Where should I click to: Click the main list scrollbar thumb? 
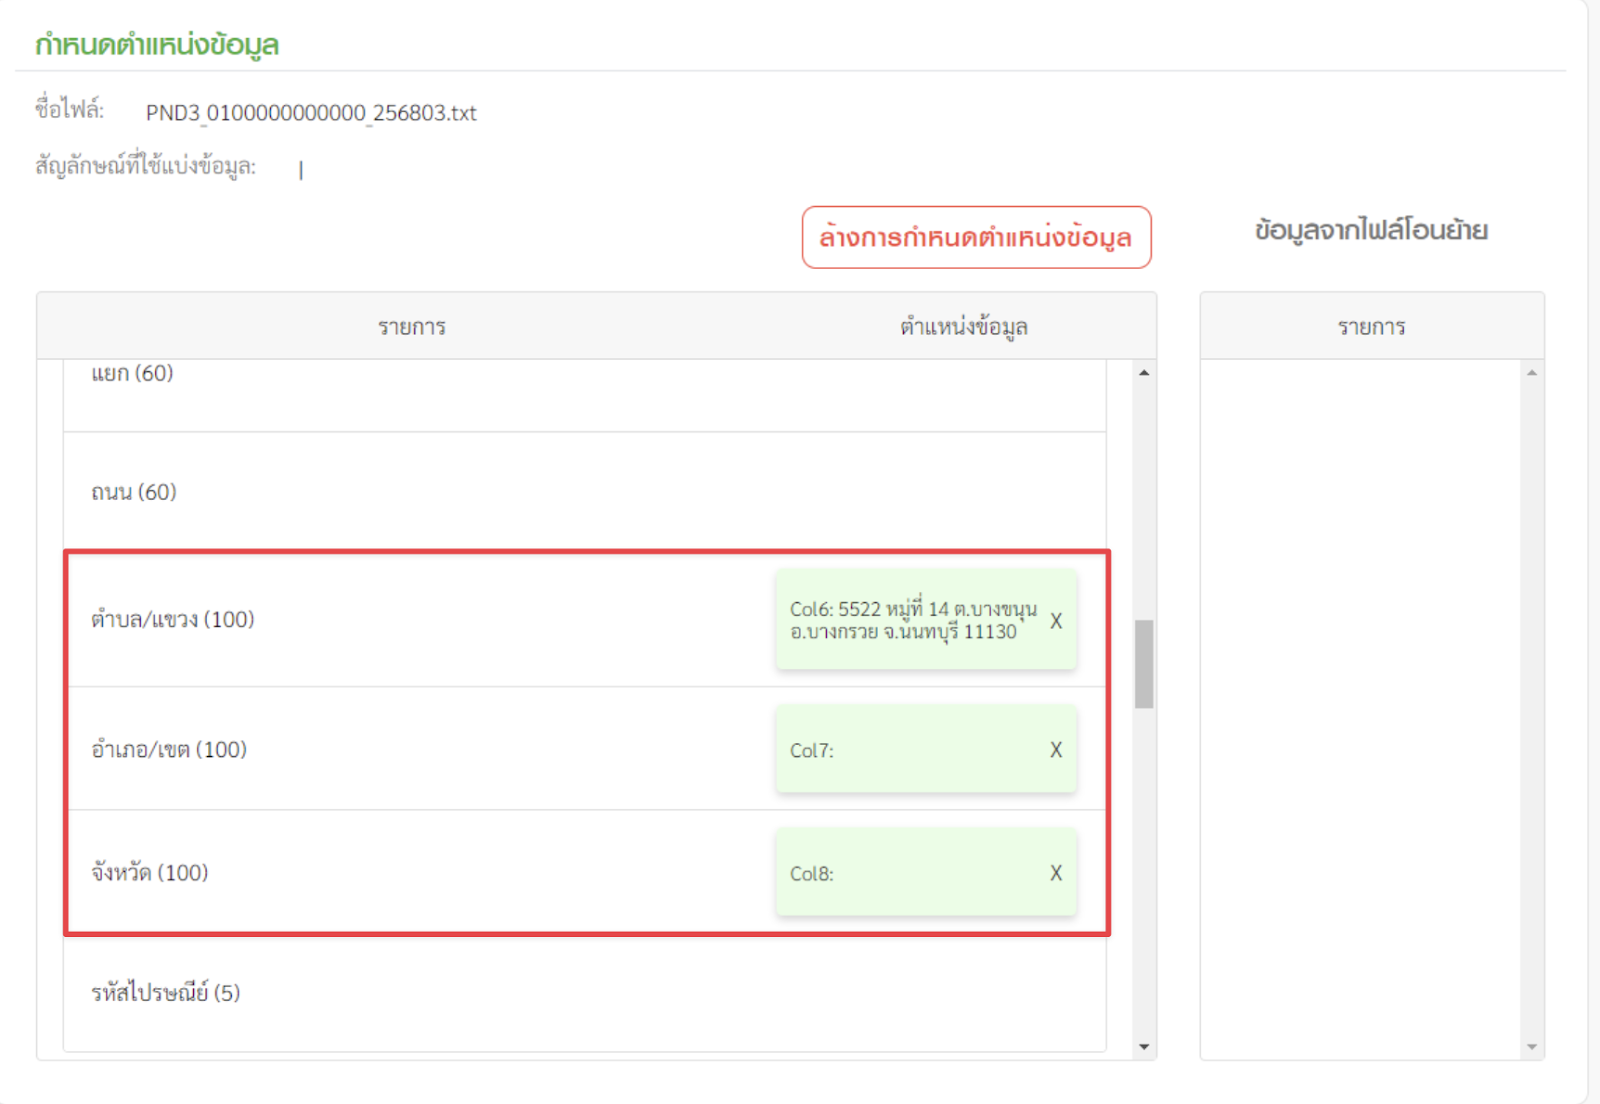[1144, 664]
